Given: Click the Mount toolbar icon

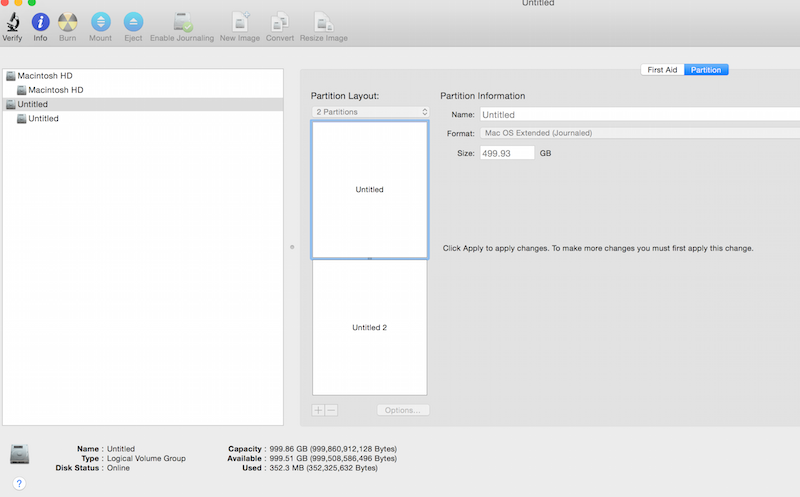Looking at the screenshot, I should 101,22.
